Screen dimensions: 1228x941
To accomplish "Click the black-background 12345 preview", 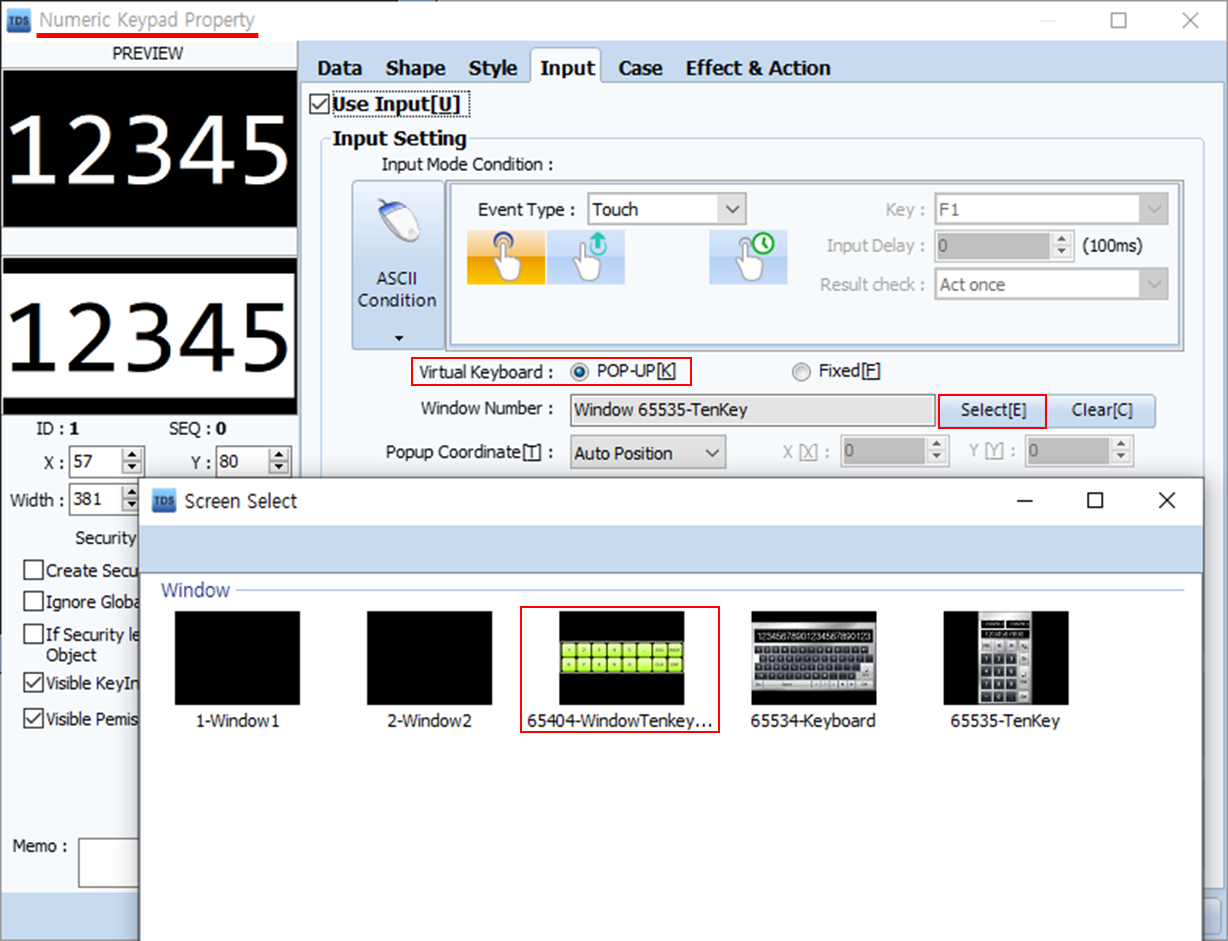I will point(150,149).
